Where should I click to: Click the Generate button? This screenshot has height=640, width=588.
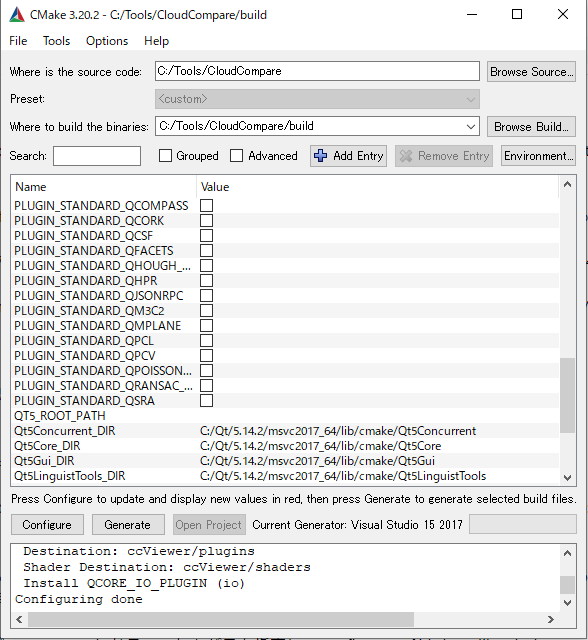click(128, 524)
